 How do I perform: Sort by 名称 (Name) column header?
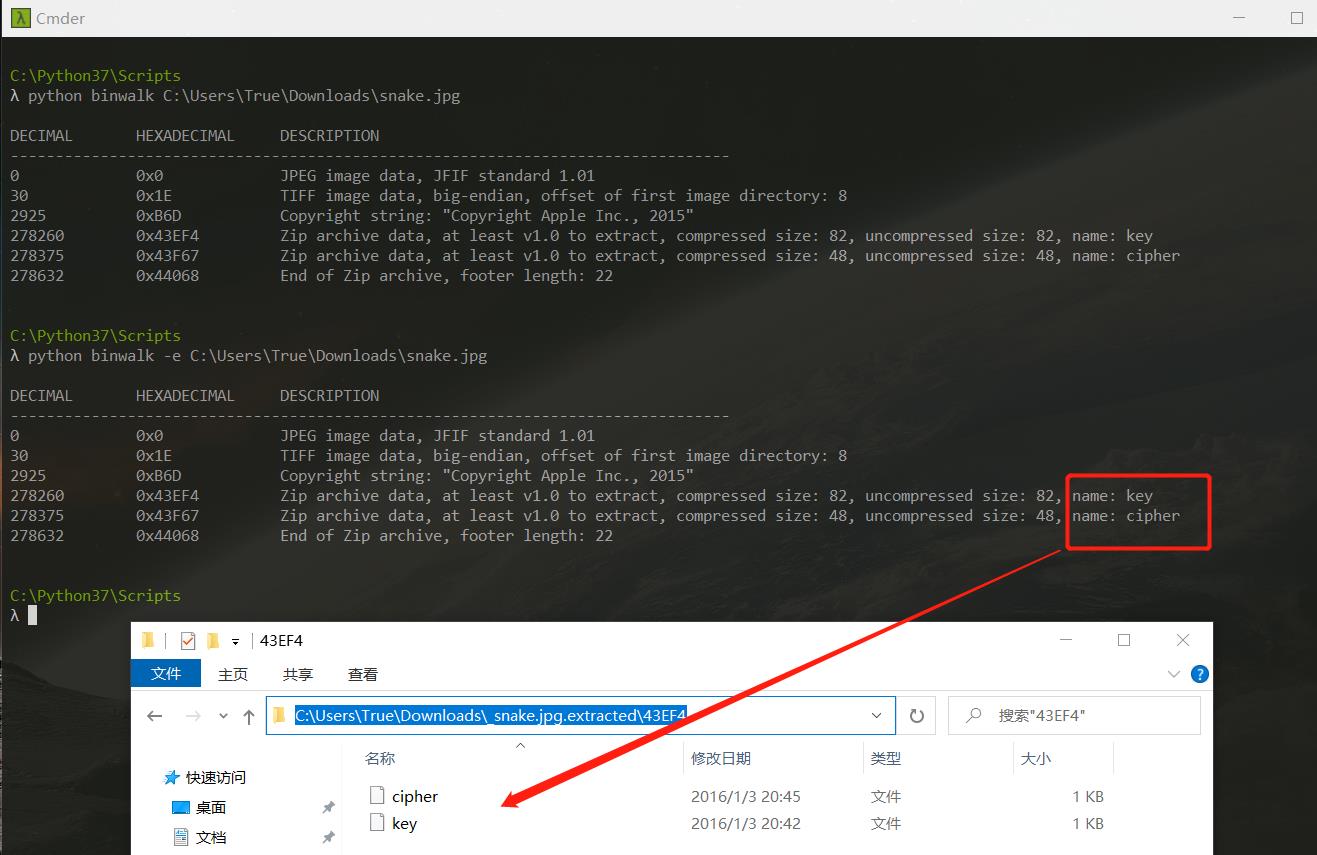pyautogui.click(x=380, y=759)
